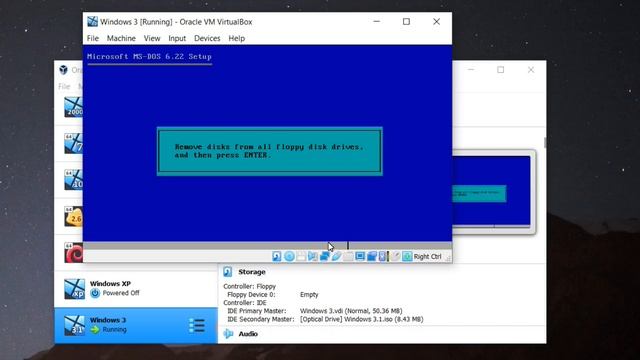Click the shared folders status icon
The width and height of the screenshot is (640, 360).
(348, 256)
